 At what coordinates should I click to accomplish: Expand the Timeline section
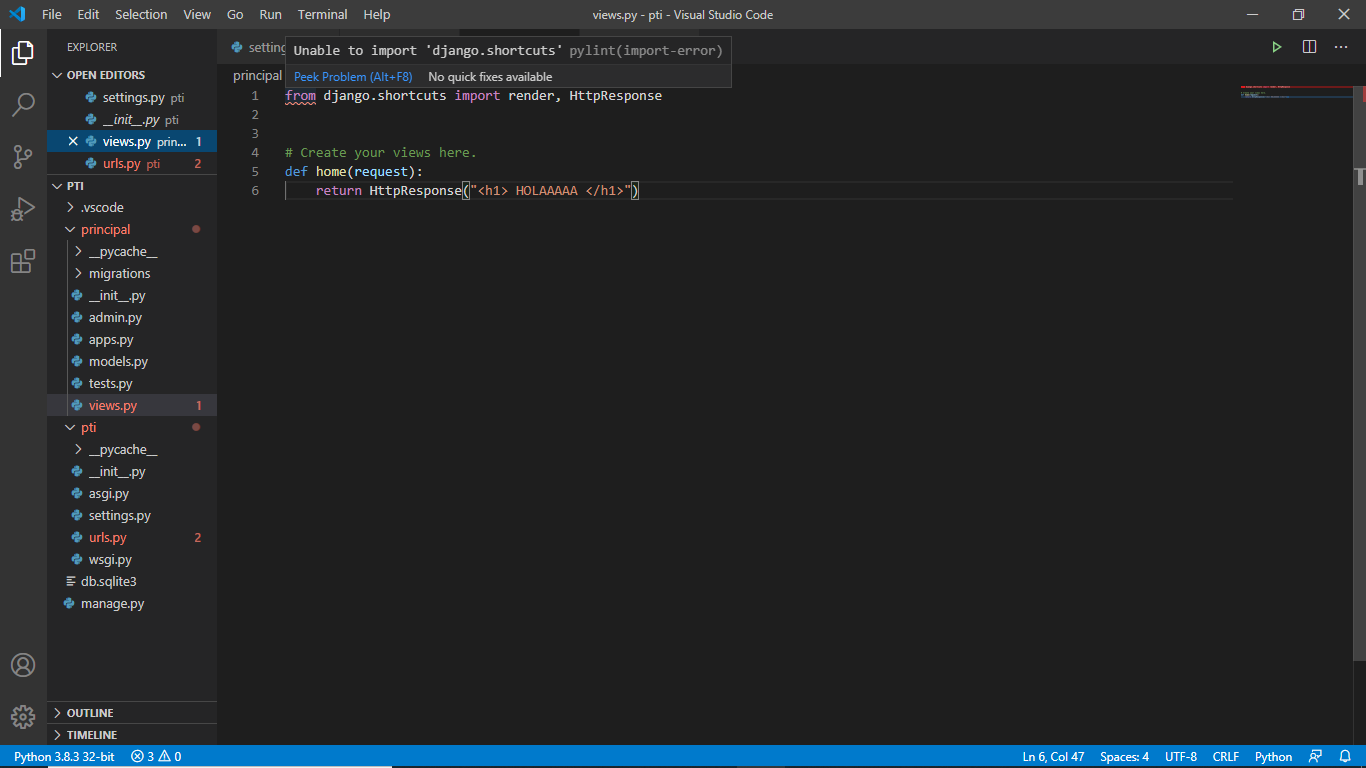(132, 735)
